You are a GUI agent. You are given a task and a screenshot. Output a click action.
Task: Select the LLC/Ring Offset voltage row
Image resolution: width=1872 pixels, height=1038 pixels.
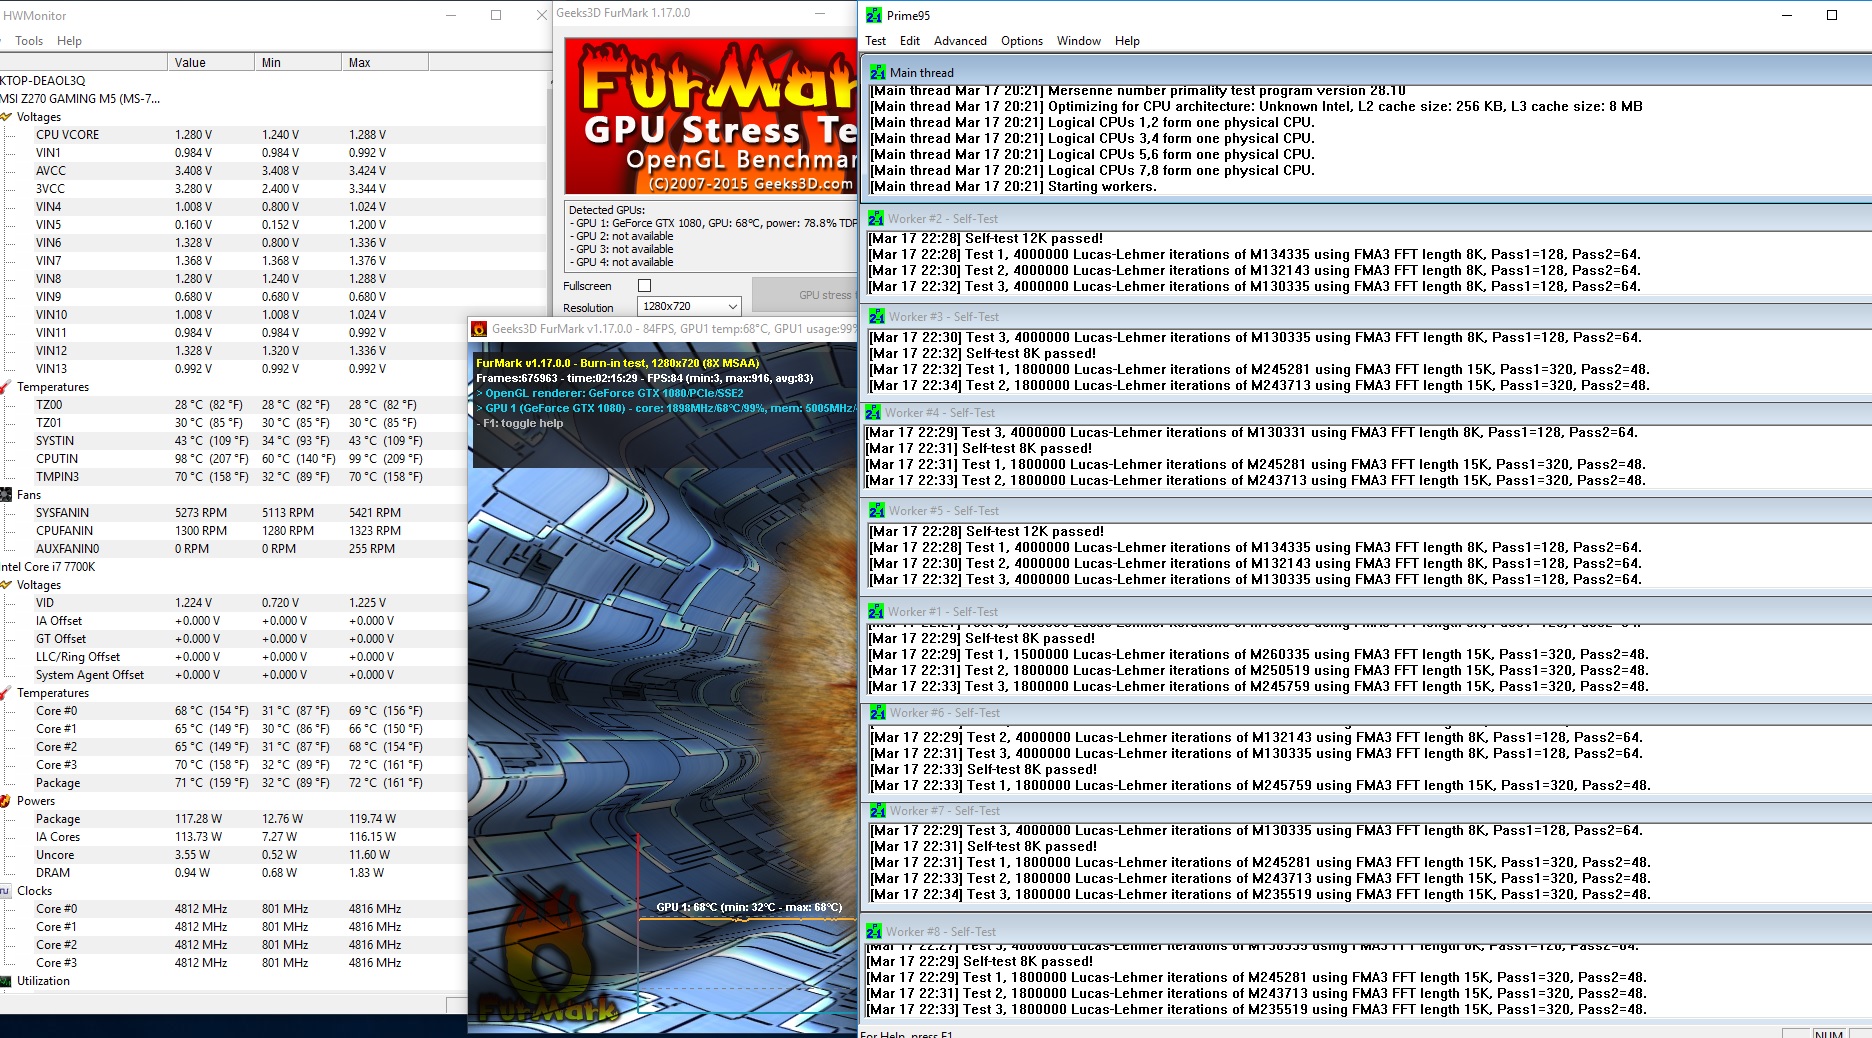(233, 657)
